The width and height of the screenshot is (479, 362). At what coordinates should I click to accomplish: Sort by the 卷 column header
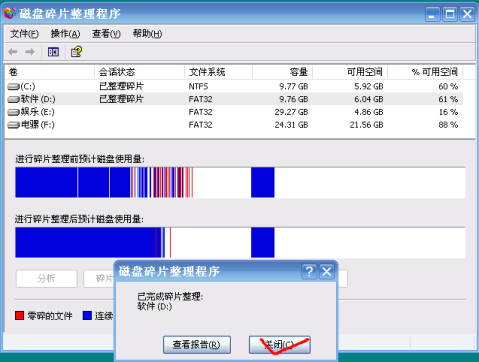[50, 72]
